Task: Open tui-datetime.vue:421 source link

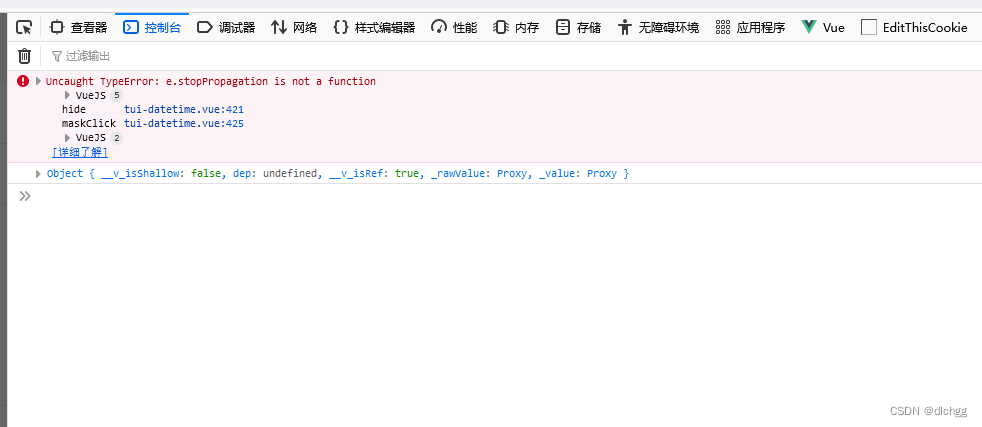Action: [x=183, y=110]
